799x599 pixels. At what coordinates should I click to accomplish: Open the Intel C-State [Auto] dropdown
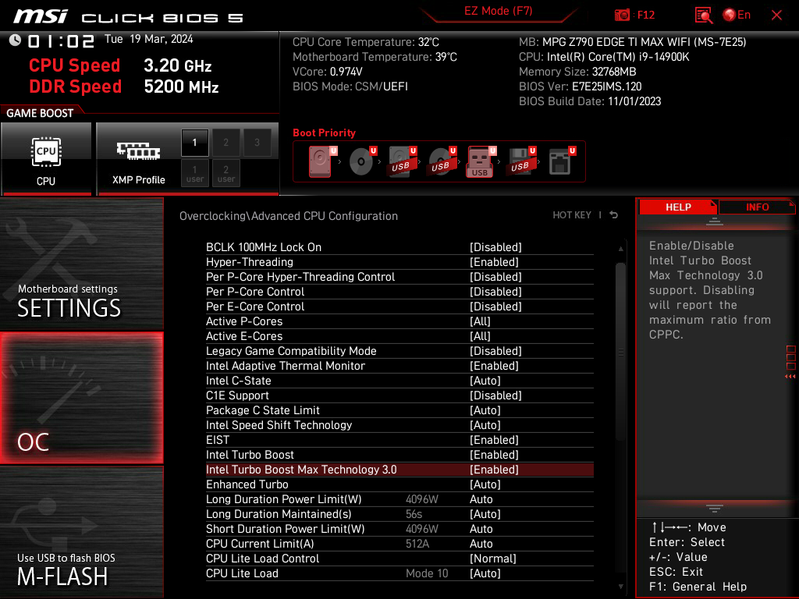point(485,380)
